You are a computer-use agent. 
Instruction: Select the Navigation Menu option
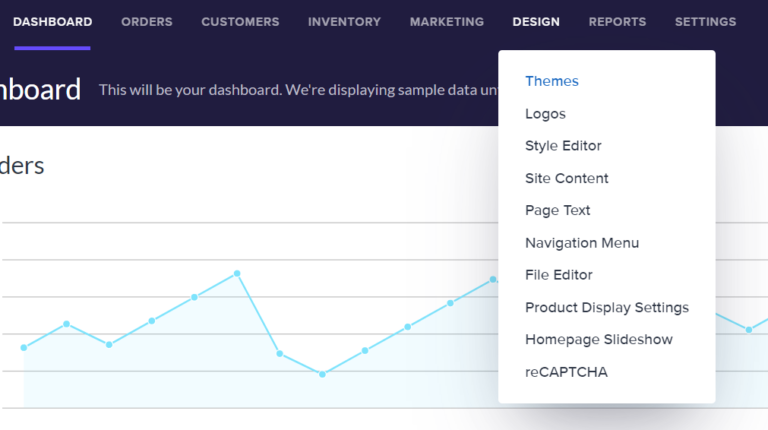(x=581, y=243)
